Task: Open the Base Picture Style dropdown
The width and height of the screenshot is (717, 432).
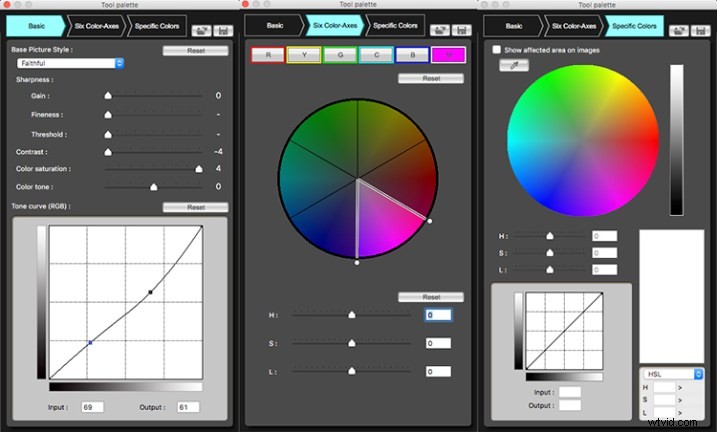Action: click(x=70, y=63)
